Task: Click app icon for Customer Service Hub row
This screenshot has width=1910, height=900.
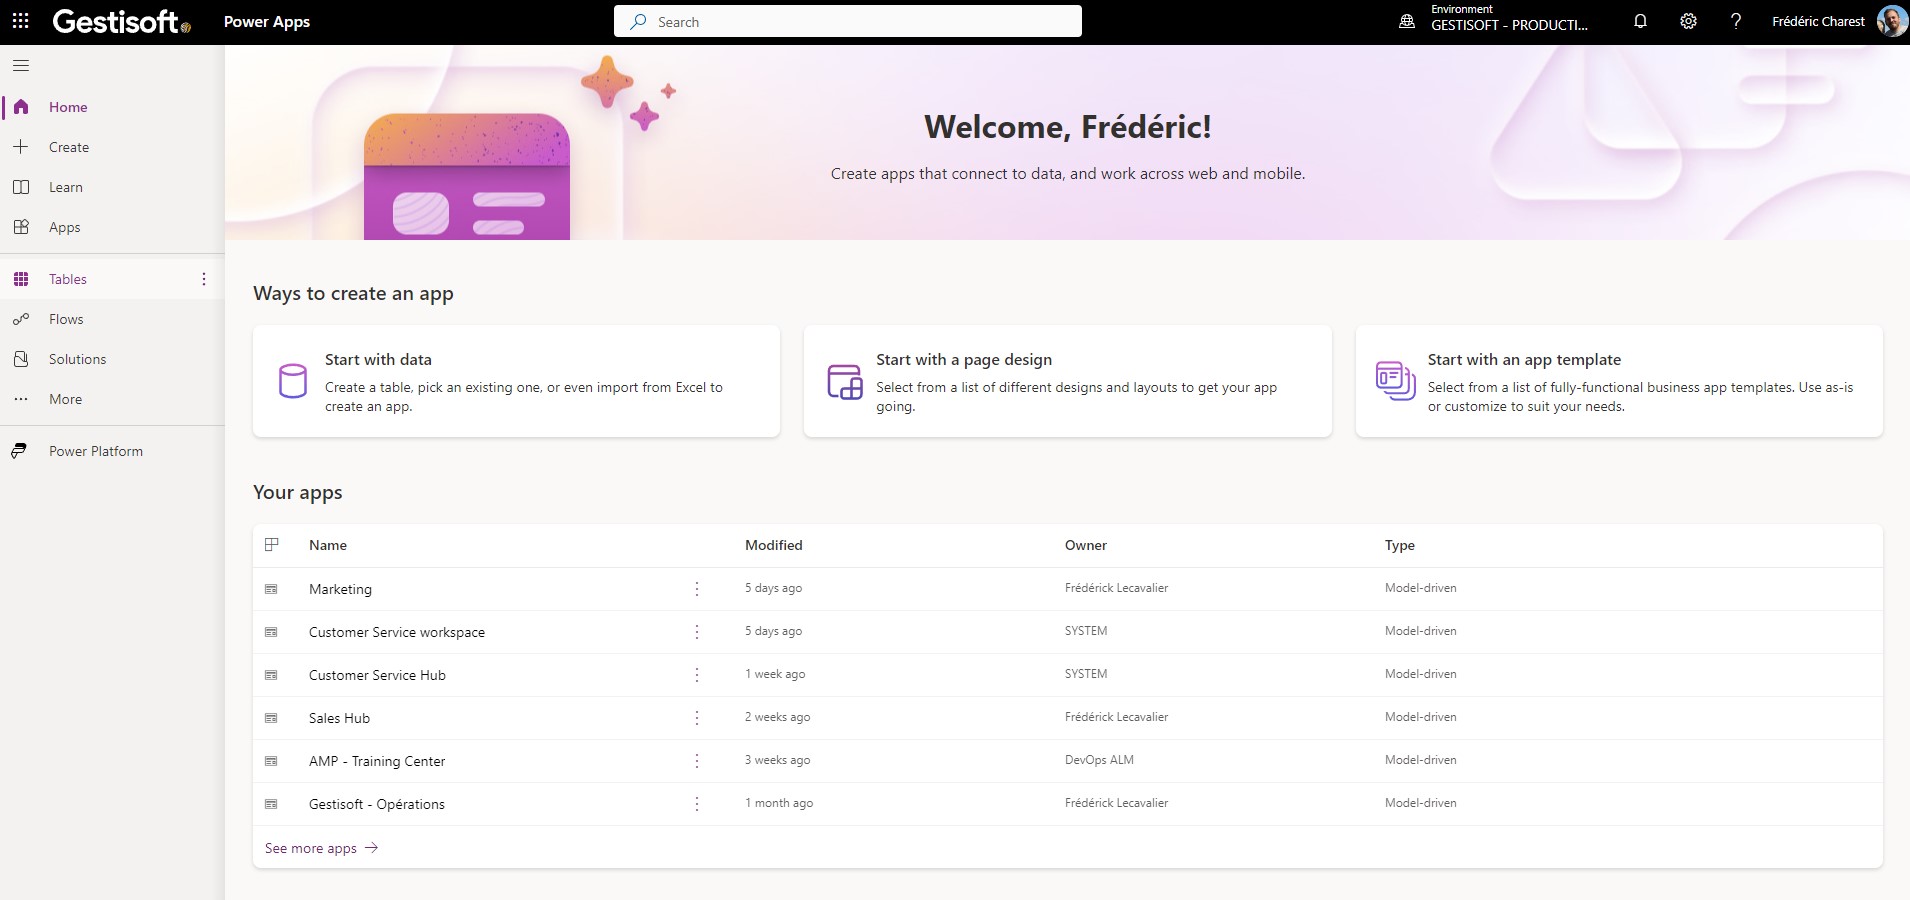Action: click(x=271, y=675)
